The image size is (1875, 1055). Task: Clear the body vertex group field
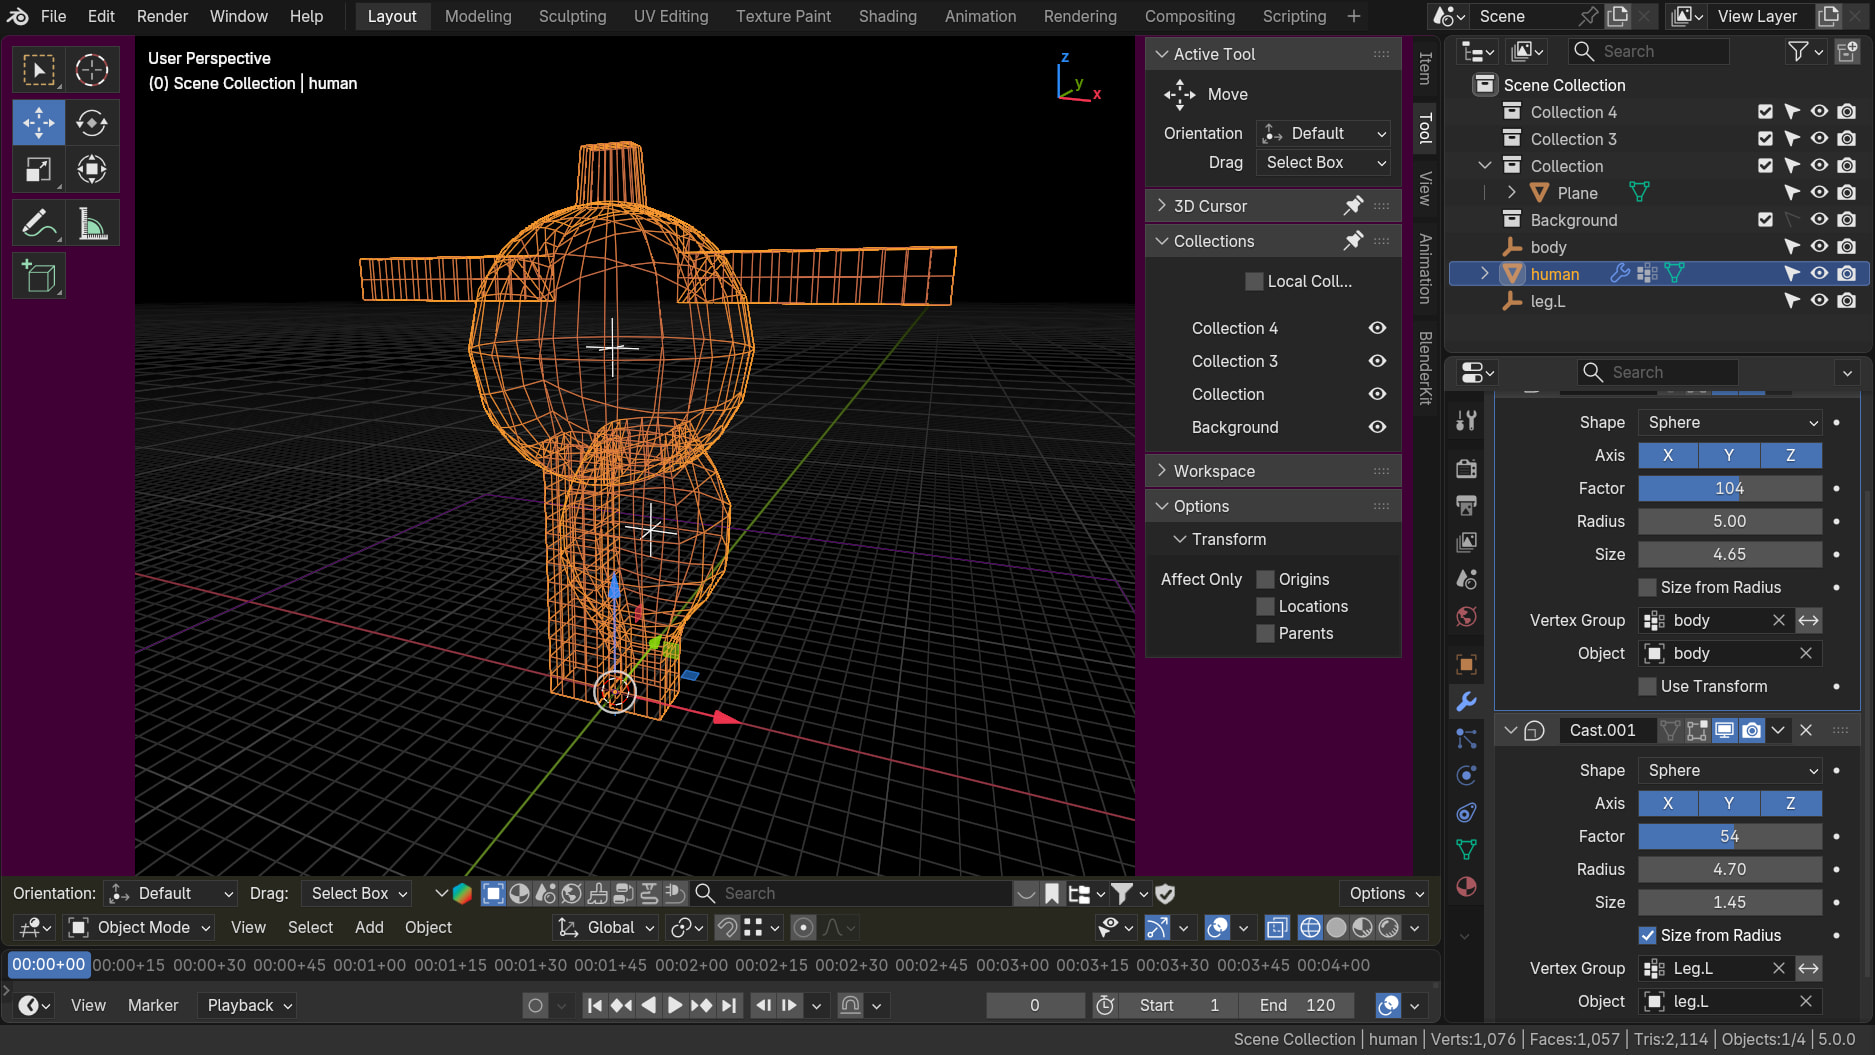click(x=1778, y=620)
